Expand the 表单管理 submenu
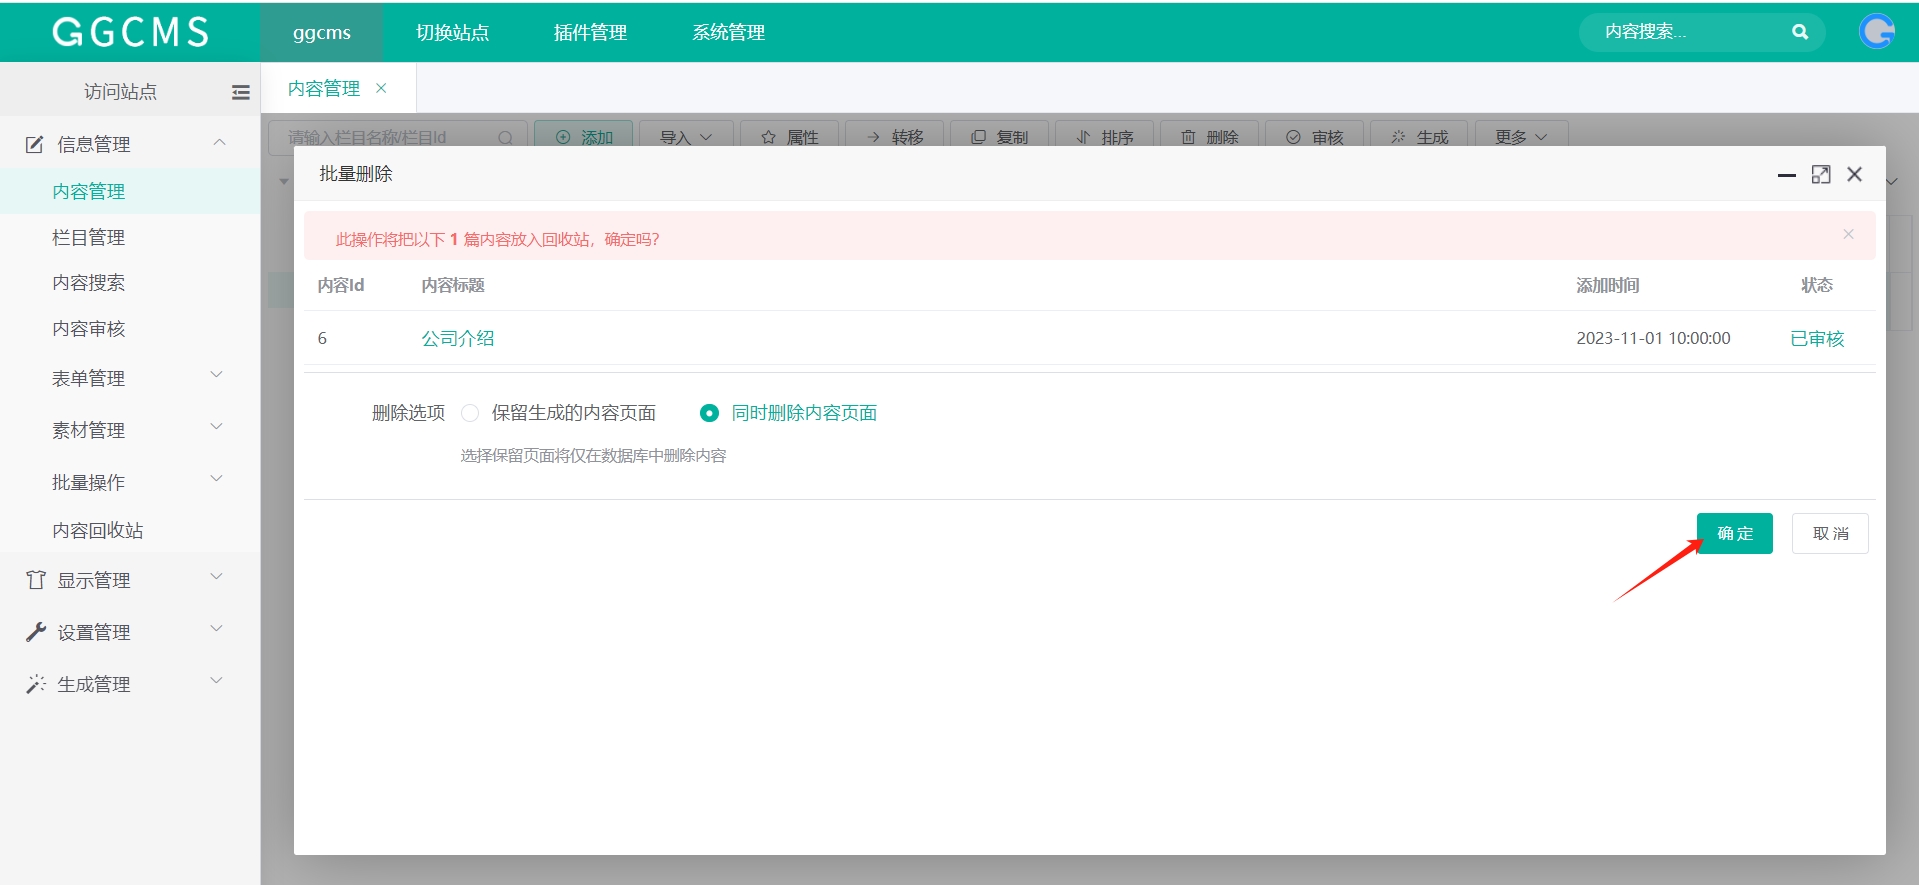Image resolution: width=1919 pixels, height=885 pixels. [x=216, y=375]
